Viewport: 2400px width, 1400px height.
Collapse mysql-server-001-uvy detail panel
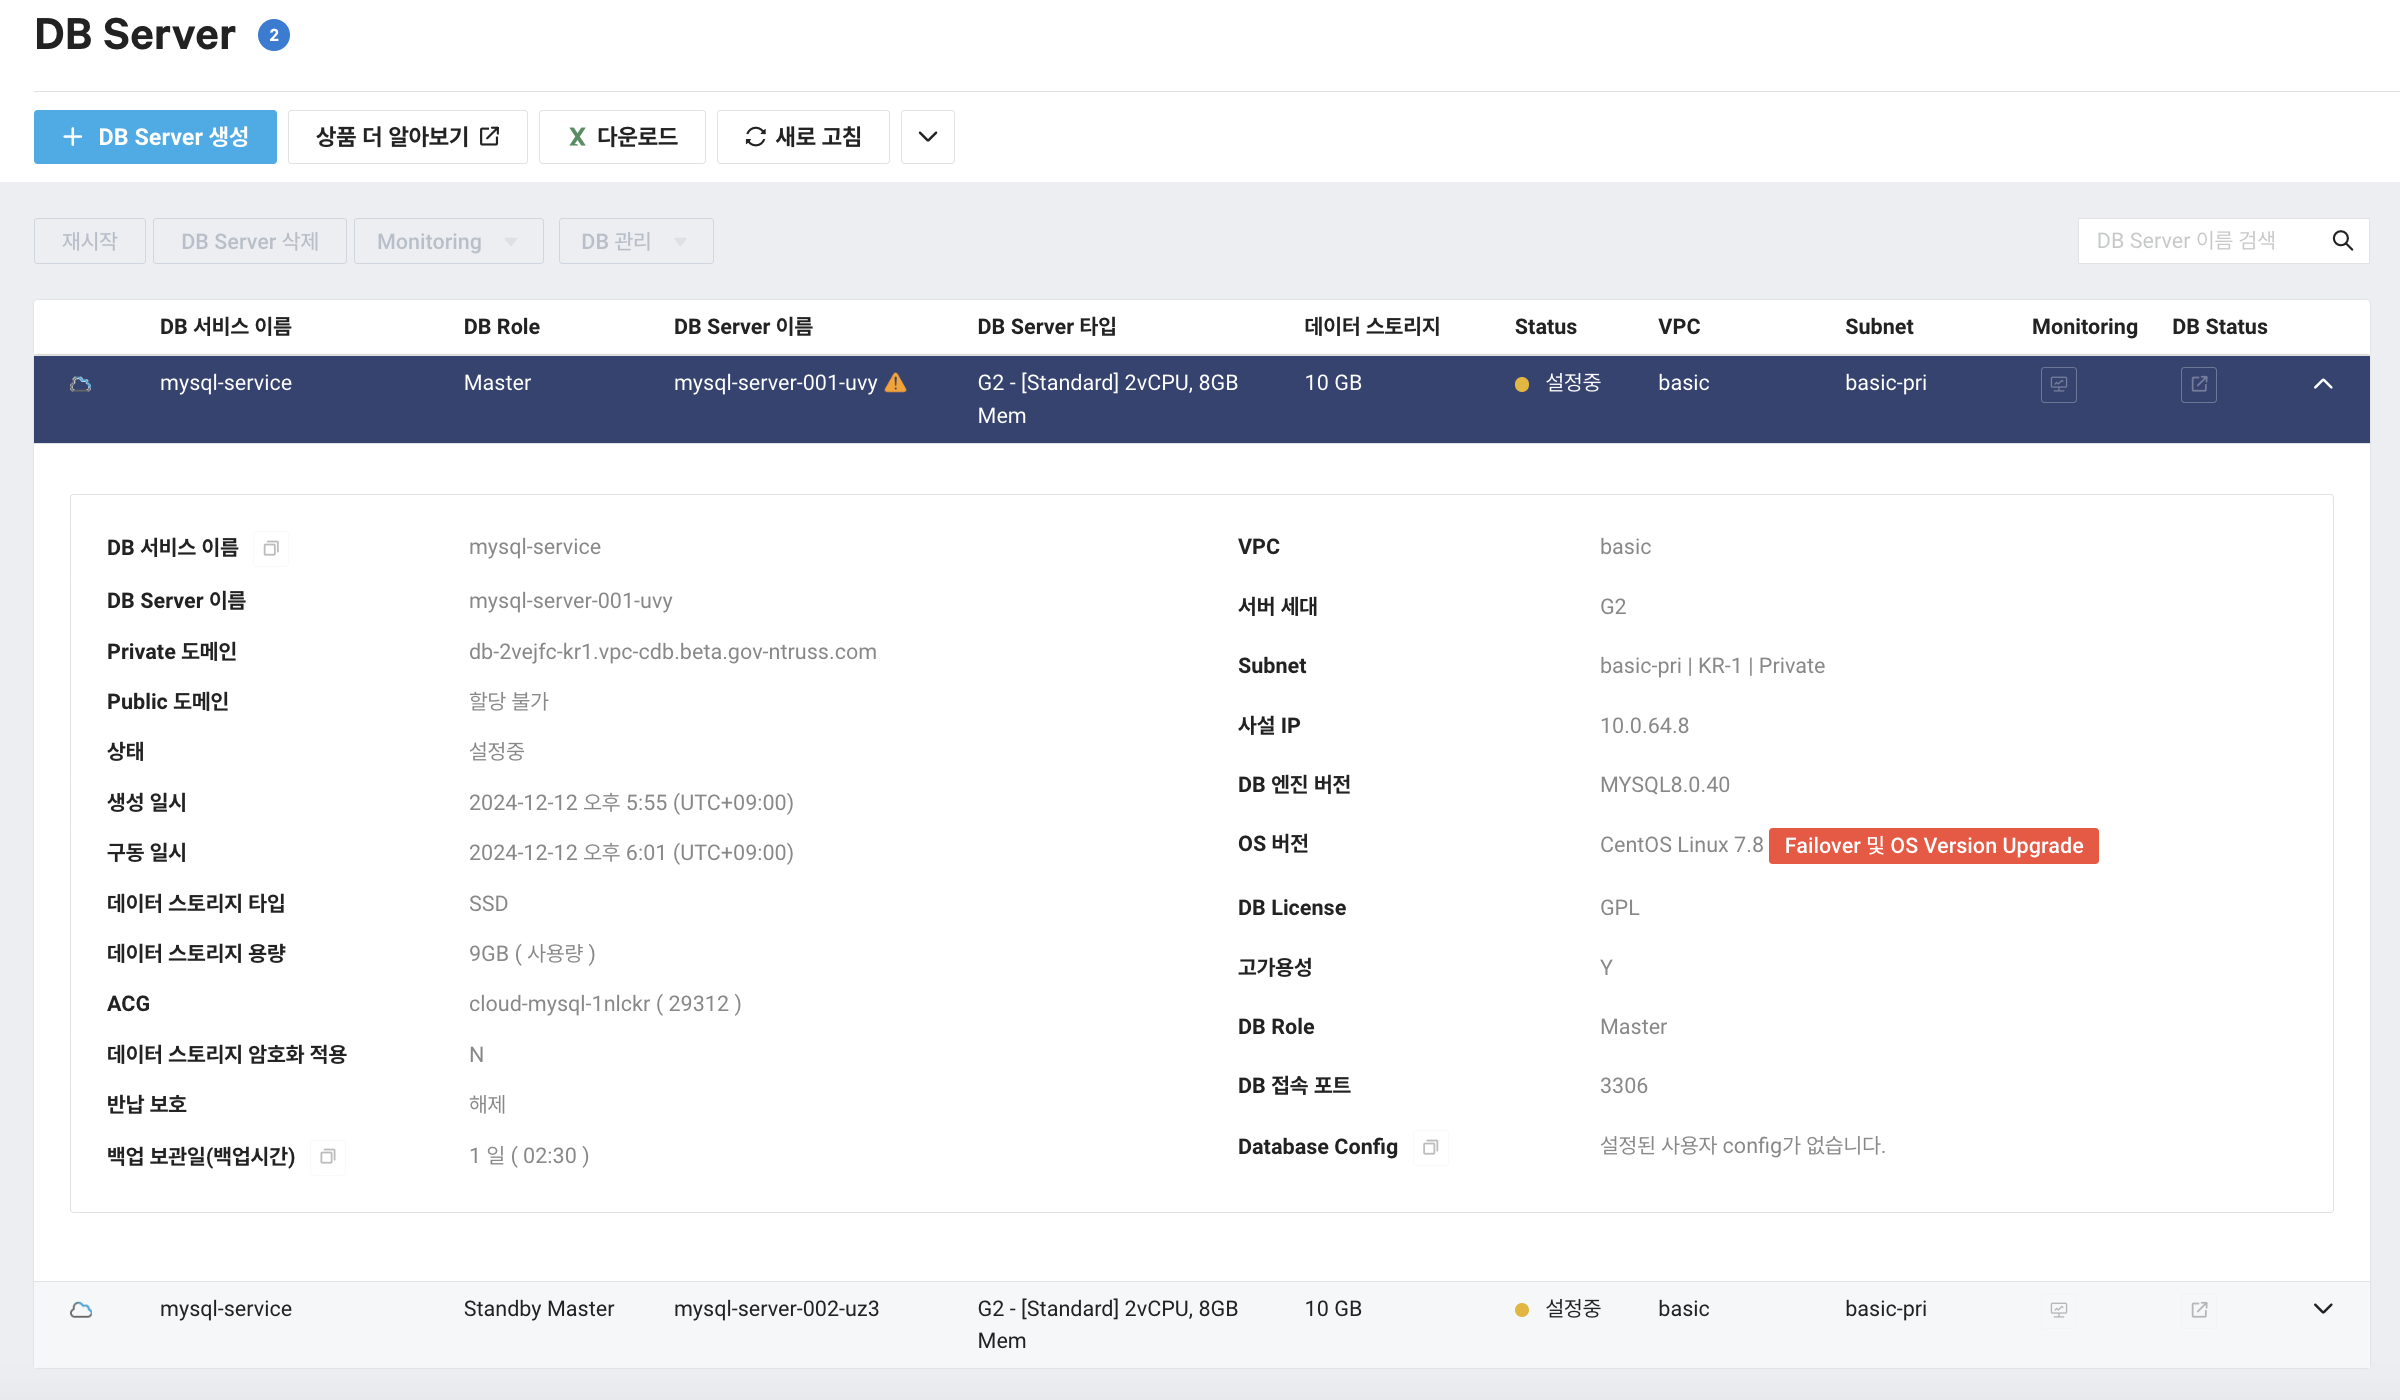tap(2323, 383)
